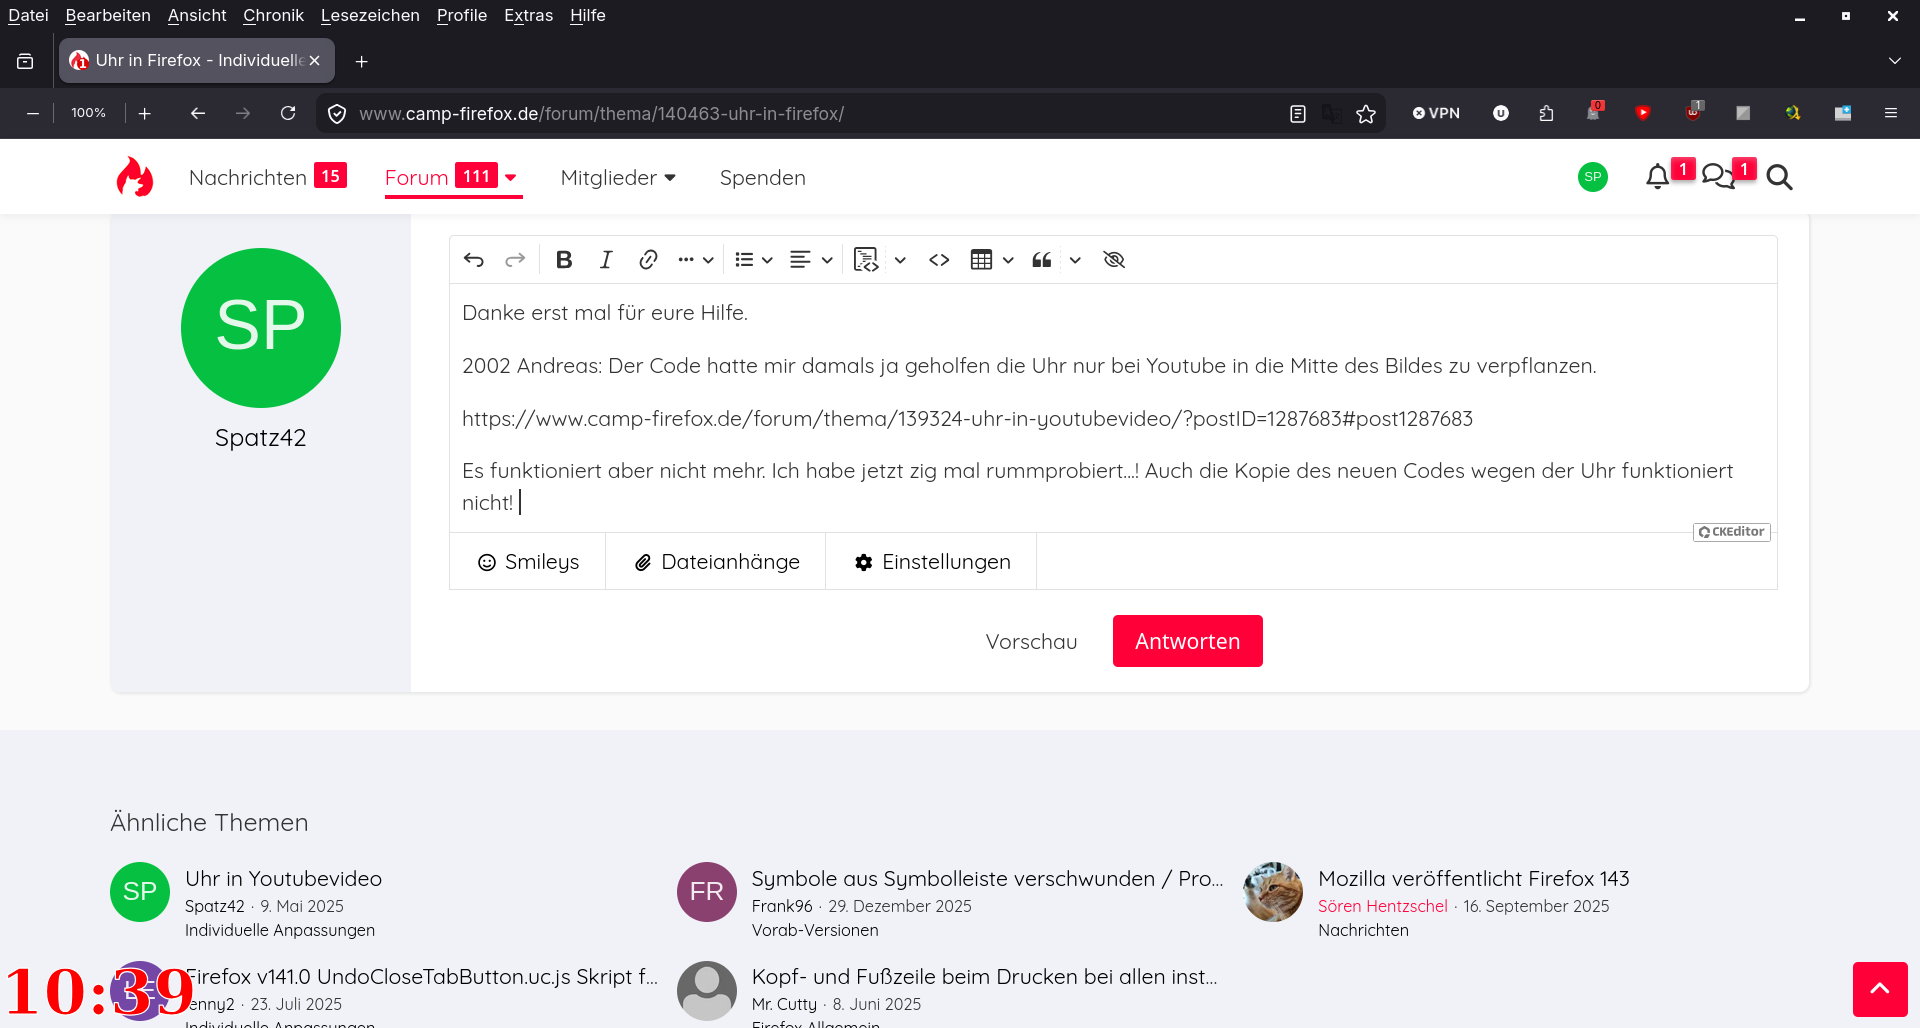The height and width of the screenshot is (1028, 1920).
Task: Open the Lesezeichen menu
Action: pyautogui.click(x=370, y=16)
